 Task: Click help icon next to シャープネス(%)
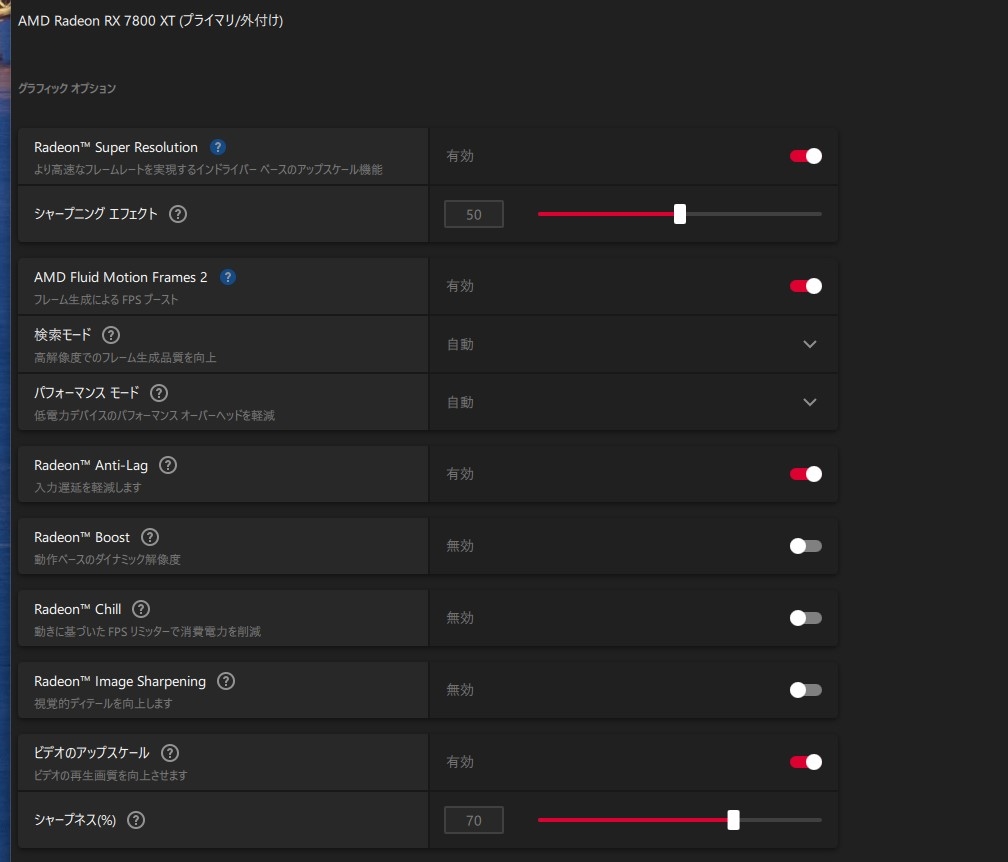pos(136,820)
